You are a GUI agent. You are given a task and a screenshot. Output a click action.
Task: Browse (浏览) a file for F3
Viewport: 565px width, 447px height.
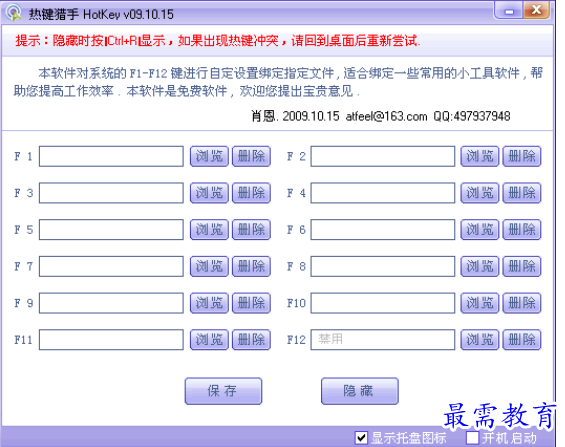click(x=209, y=193)
